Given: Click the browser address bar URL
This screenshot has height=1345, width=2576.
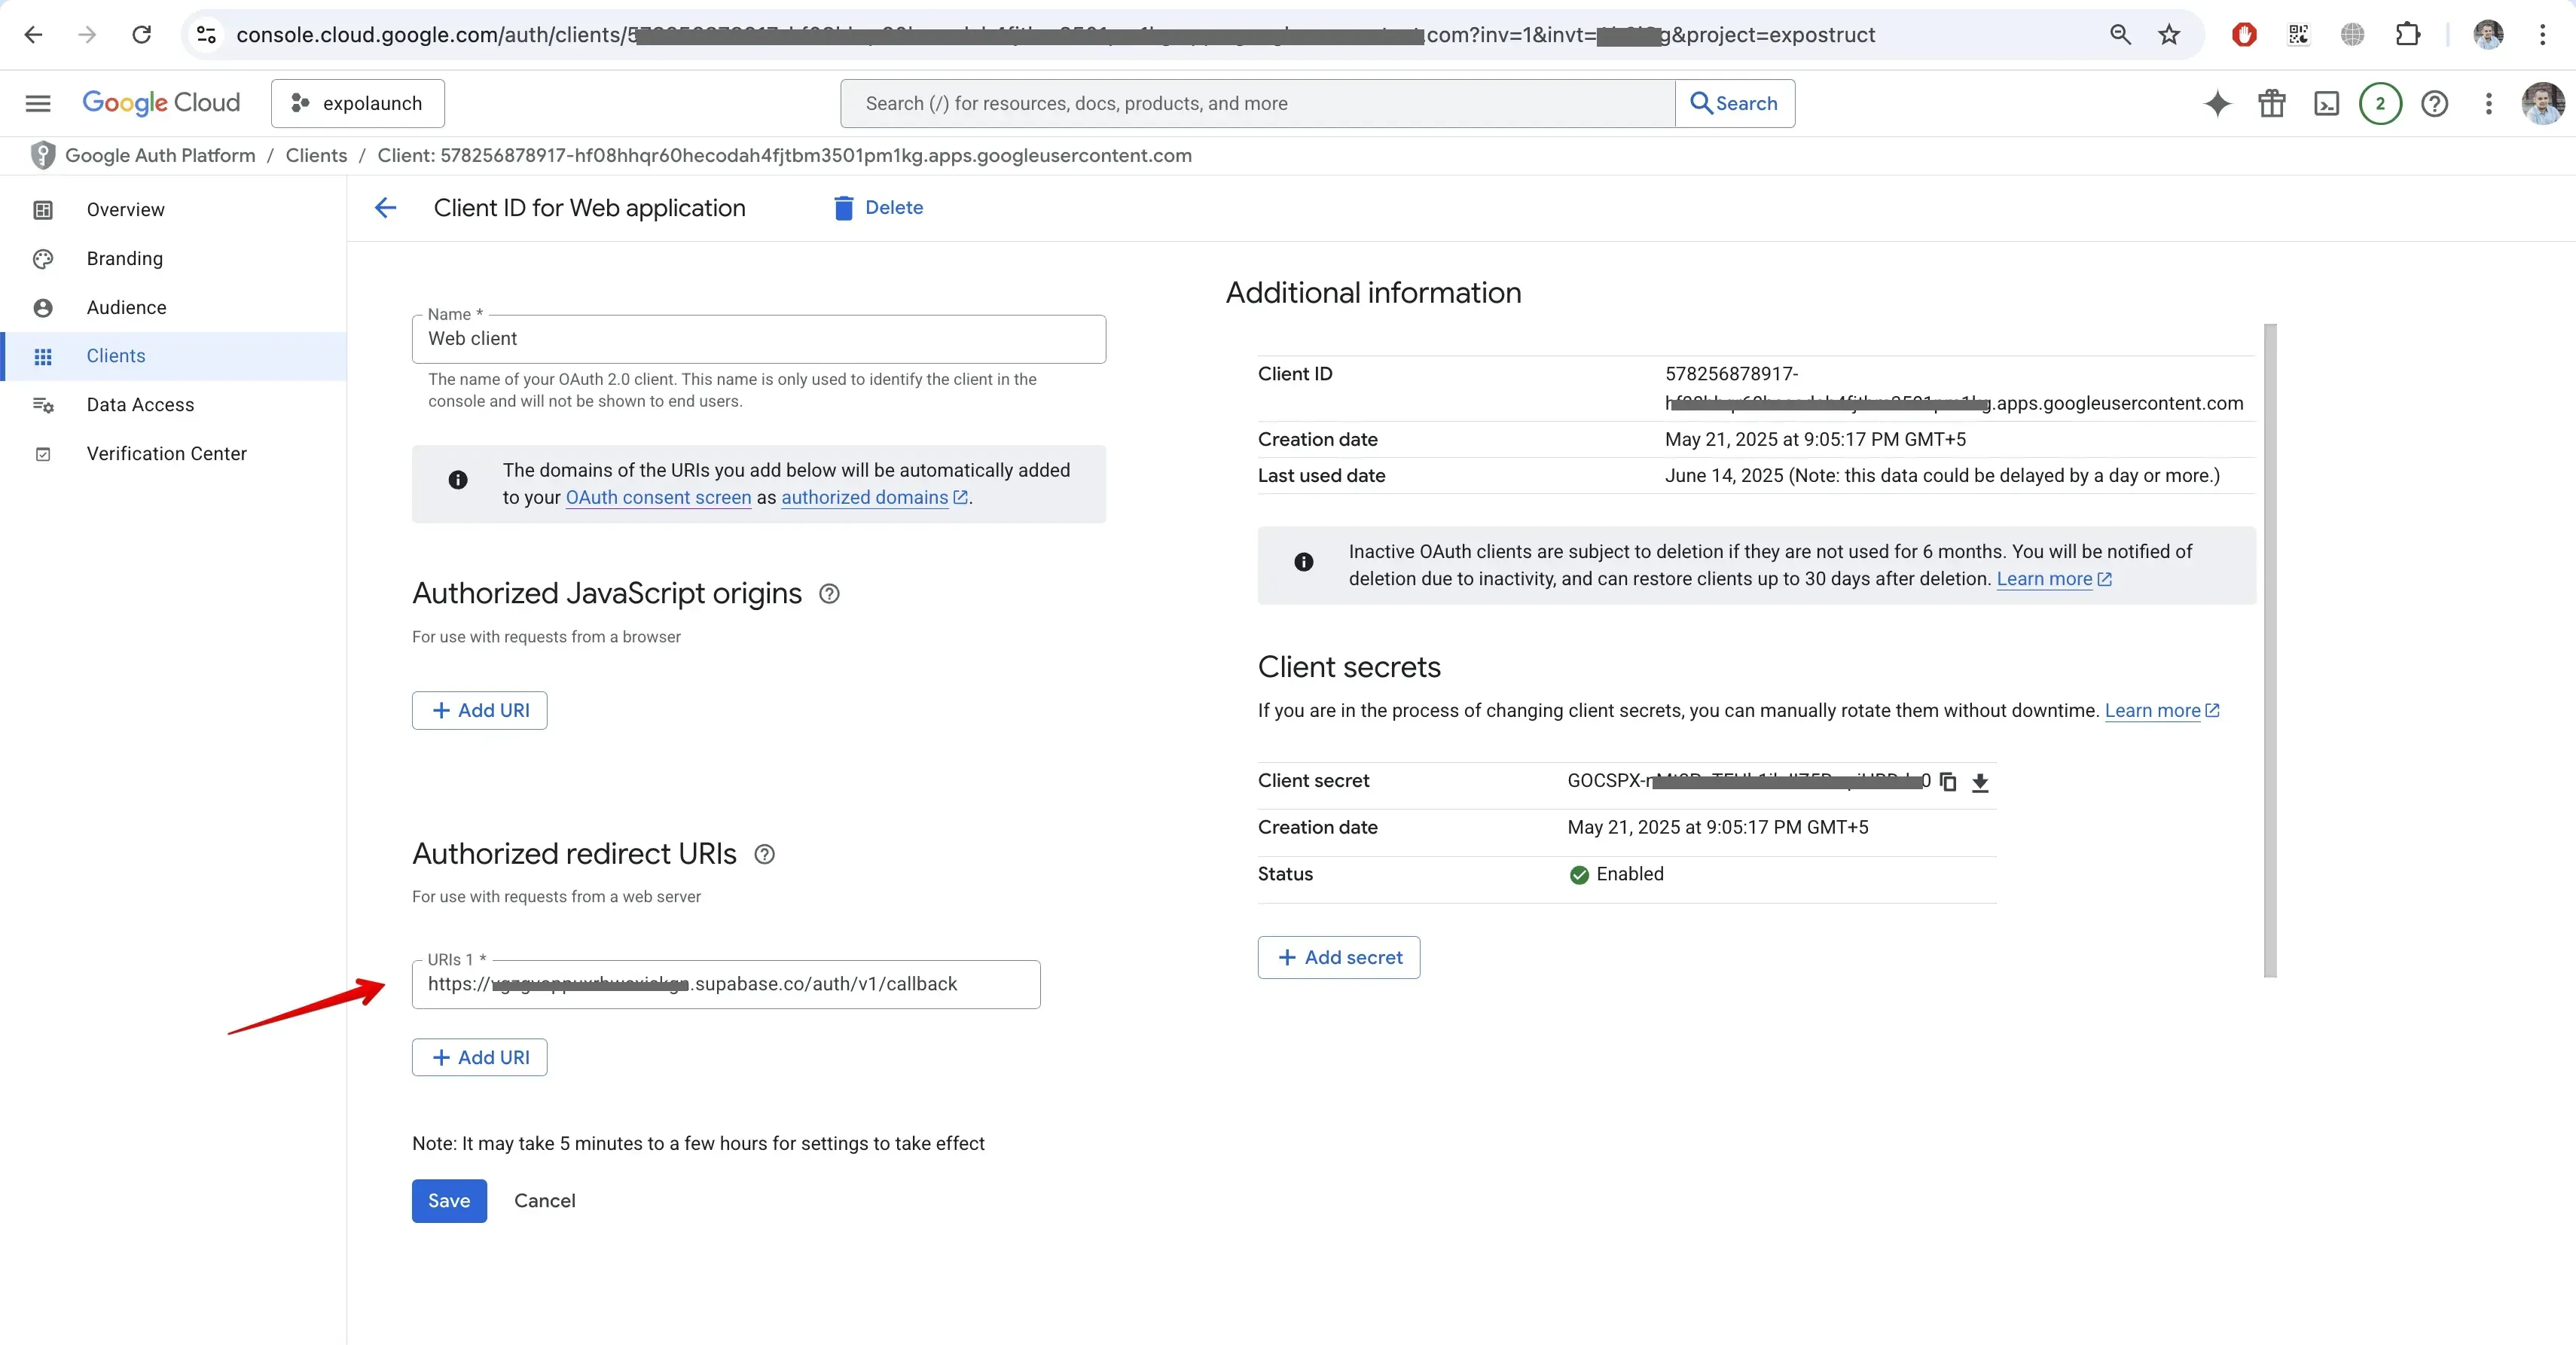Looking at the screenshot, I should coord(1055,35).
